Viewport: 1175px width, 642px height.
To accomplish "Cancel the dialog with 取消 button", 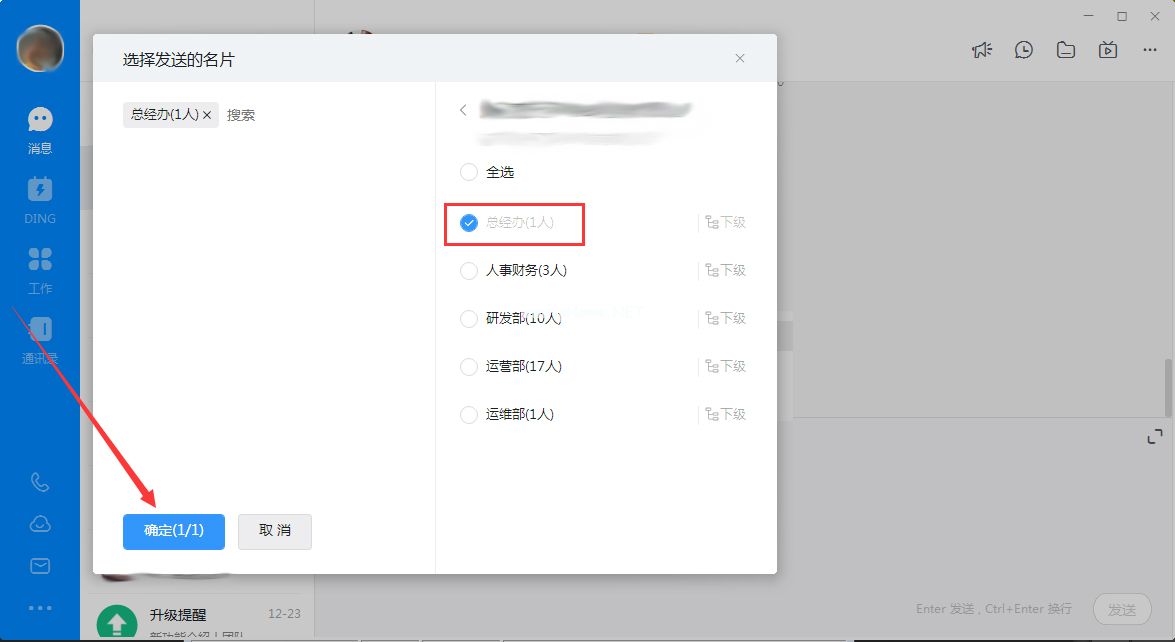I will tap(274, 531).
